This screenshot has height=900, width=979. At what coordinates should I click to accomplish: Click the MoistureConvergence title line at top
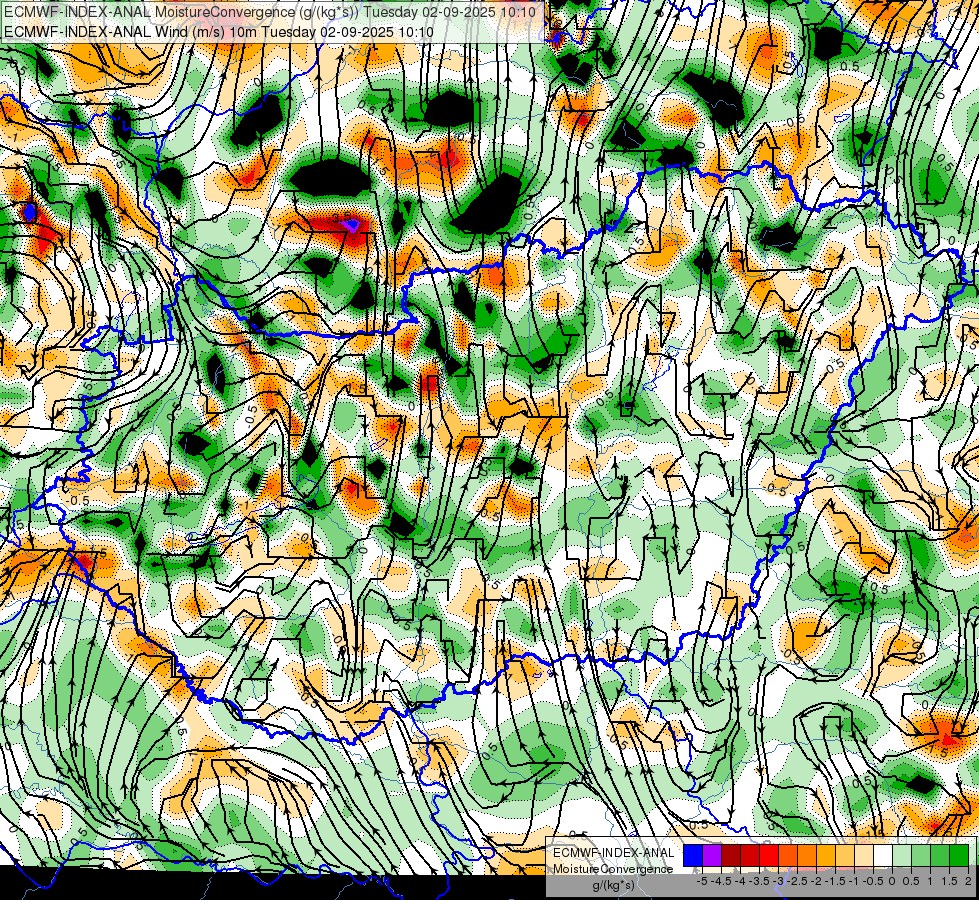[x=270, y=12]
